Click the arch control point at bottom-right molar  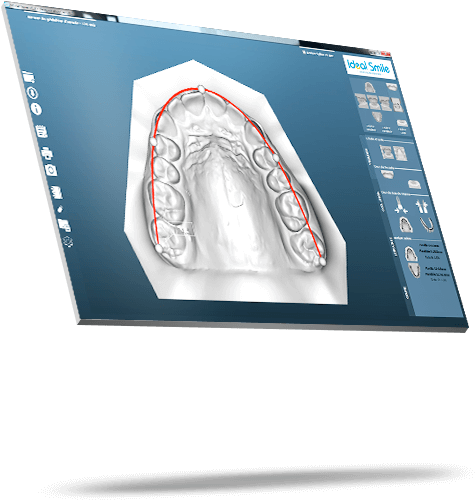pos(322,262)
